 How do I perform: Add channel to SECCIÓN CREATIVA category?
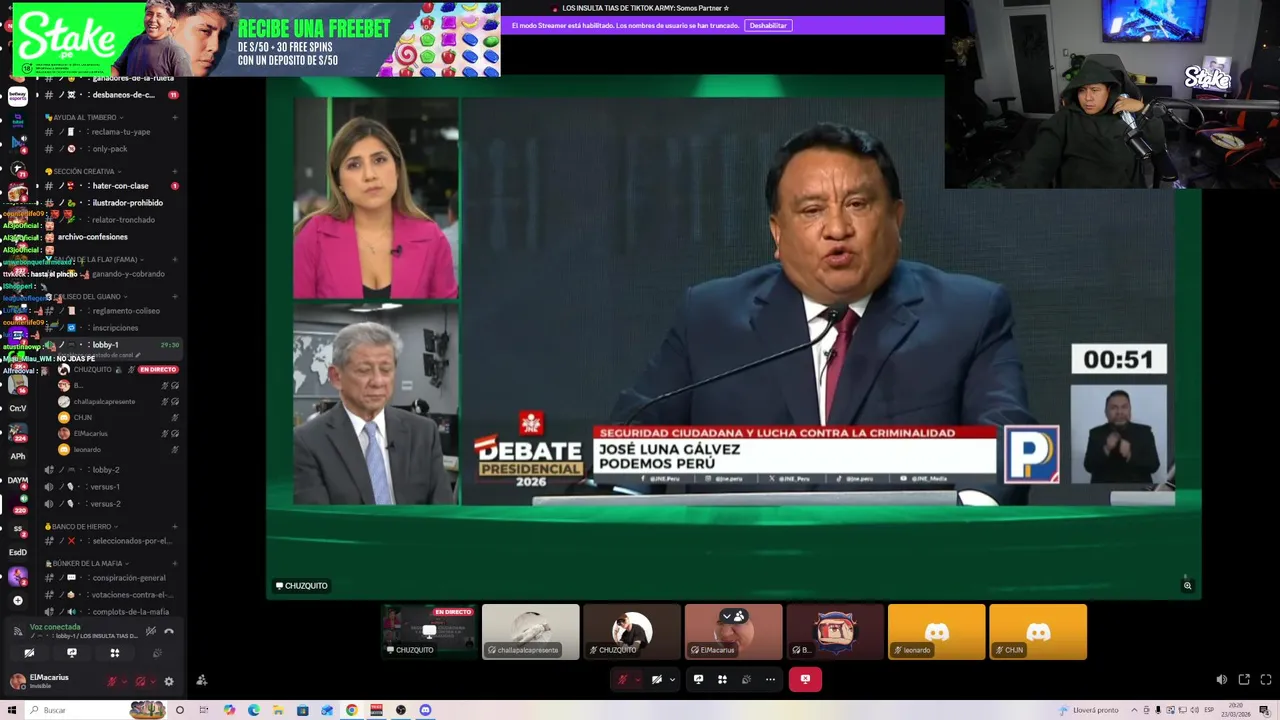coord(175,171)
